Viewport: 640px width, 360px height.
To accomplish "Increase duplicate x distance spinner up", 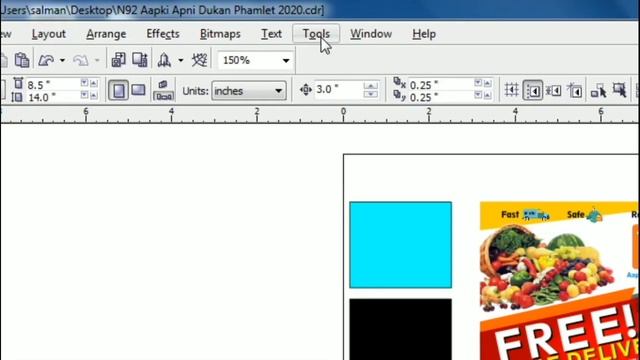I will (487, 83).
